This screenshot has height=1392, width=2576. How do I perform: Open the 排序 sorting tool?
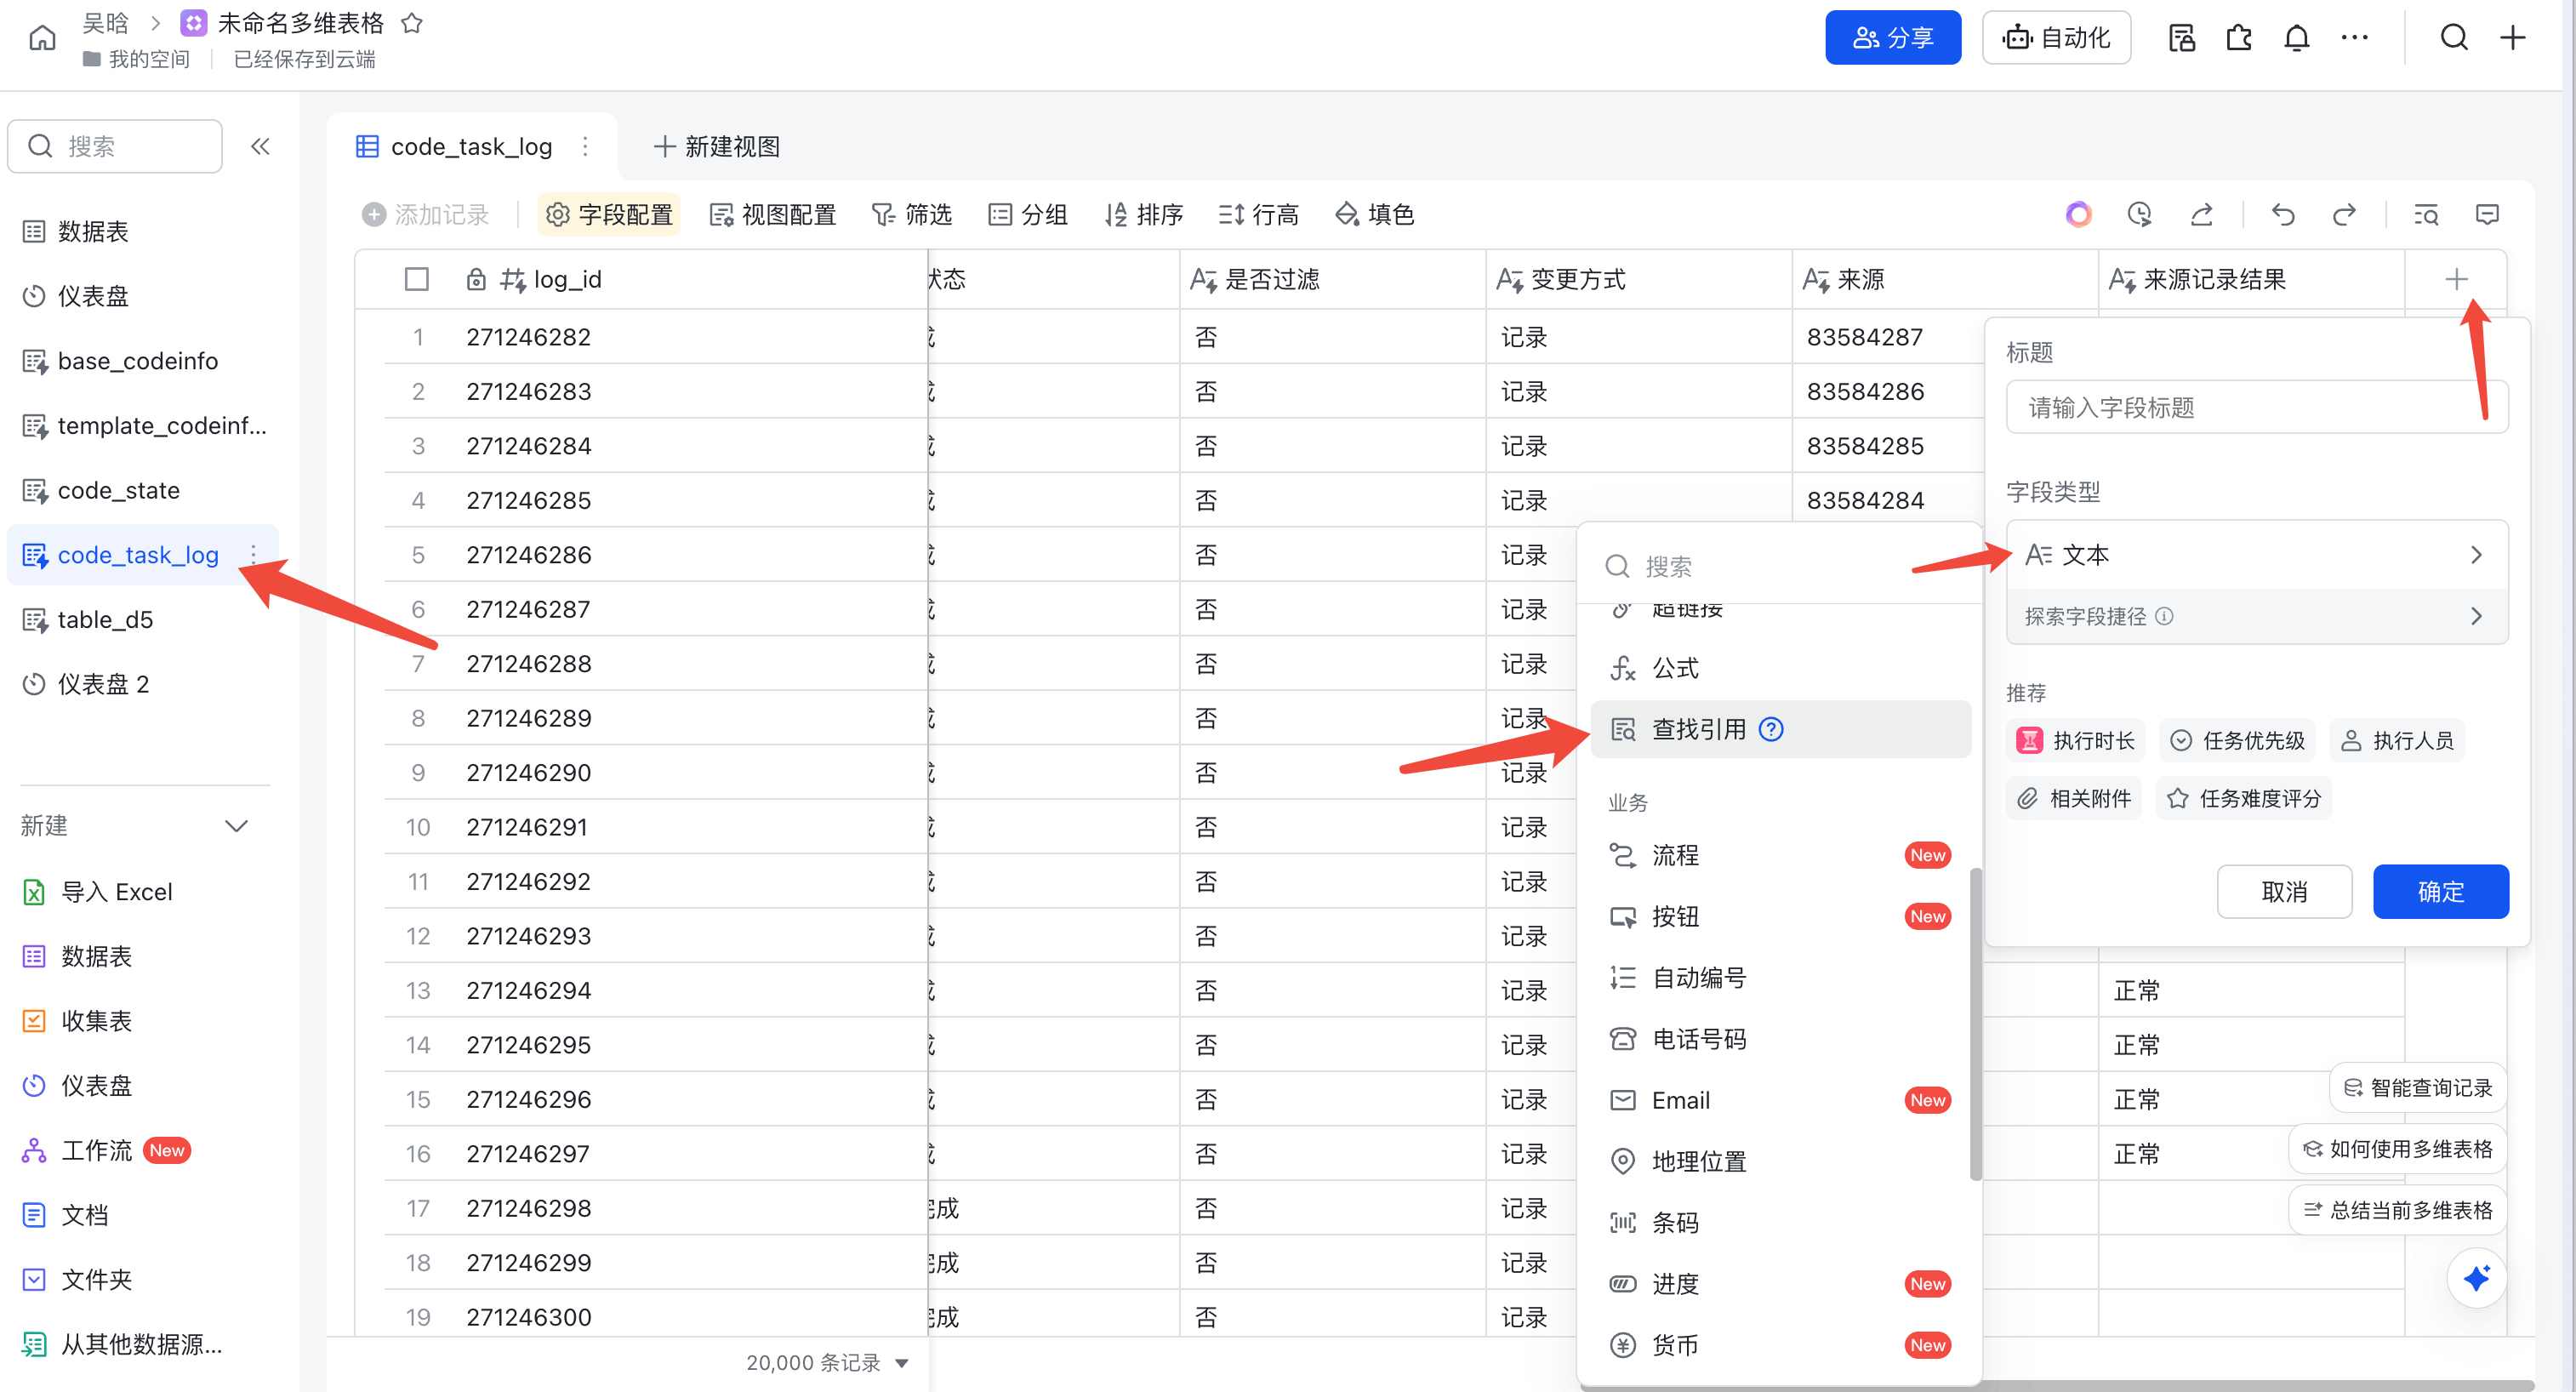pos(1144,214)
